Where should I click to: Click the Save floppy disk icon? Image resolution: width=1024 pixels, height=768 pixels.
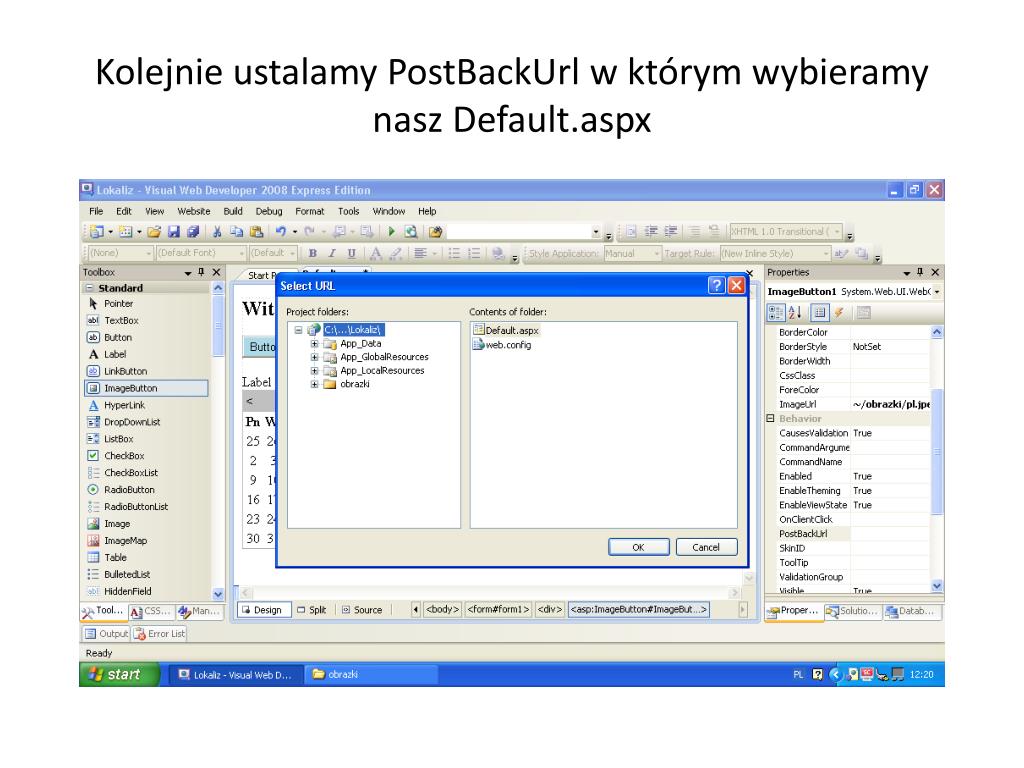click(x=174, y=232)
